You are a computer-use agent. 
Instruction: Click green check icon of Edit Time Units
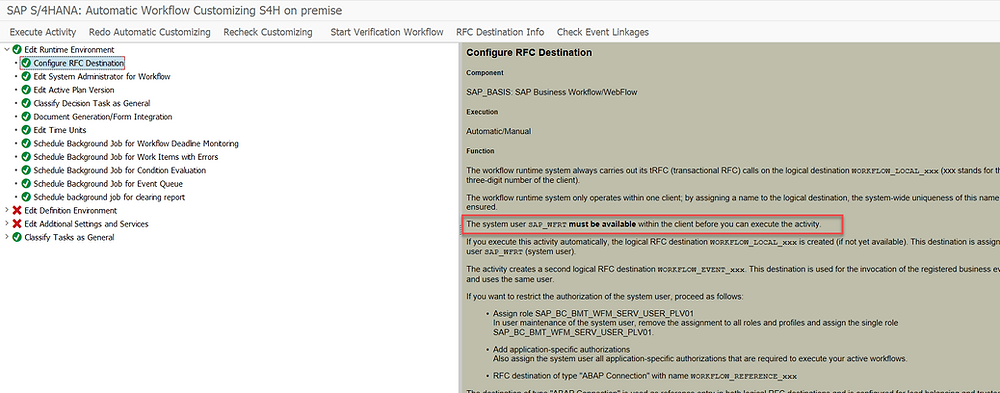click(x=26, y=130)
